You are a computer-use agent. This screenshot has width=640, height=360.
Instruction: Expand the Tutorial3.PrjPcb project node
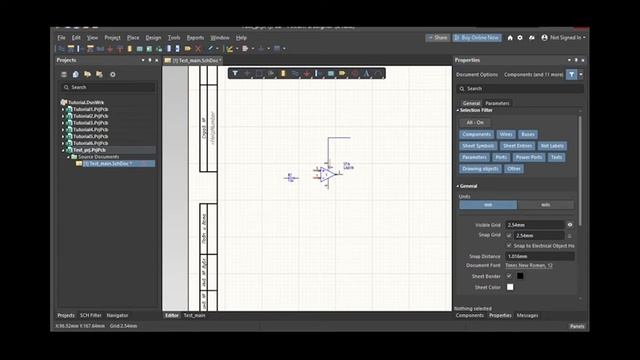coord(63,123)
